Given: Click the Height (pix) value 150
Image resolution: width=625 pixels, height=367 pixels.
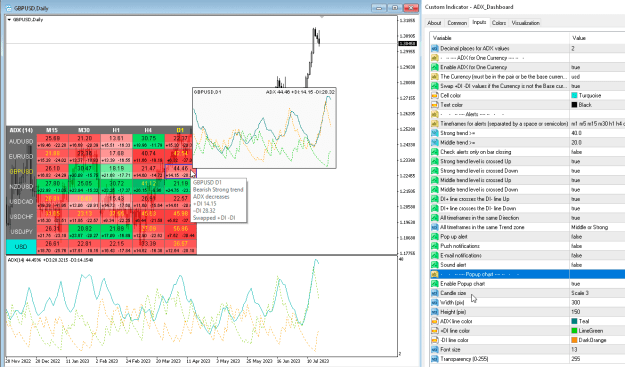Looking at the screenshot, I should pyautogui.click(x=576, y=312).
